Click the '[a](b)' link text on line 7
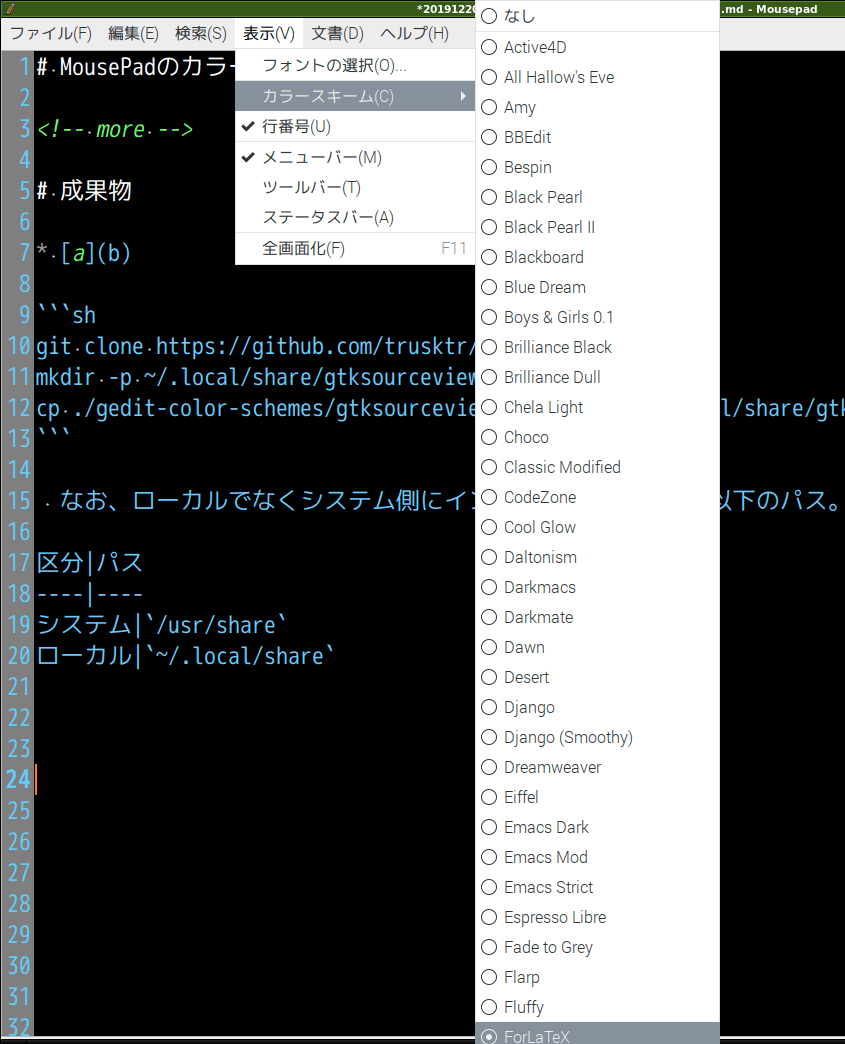The image size is (845, 1044). click(95, 253)
